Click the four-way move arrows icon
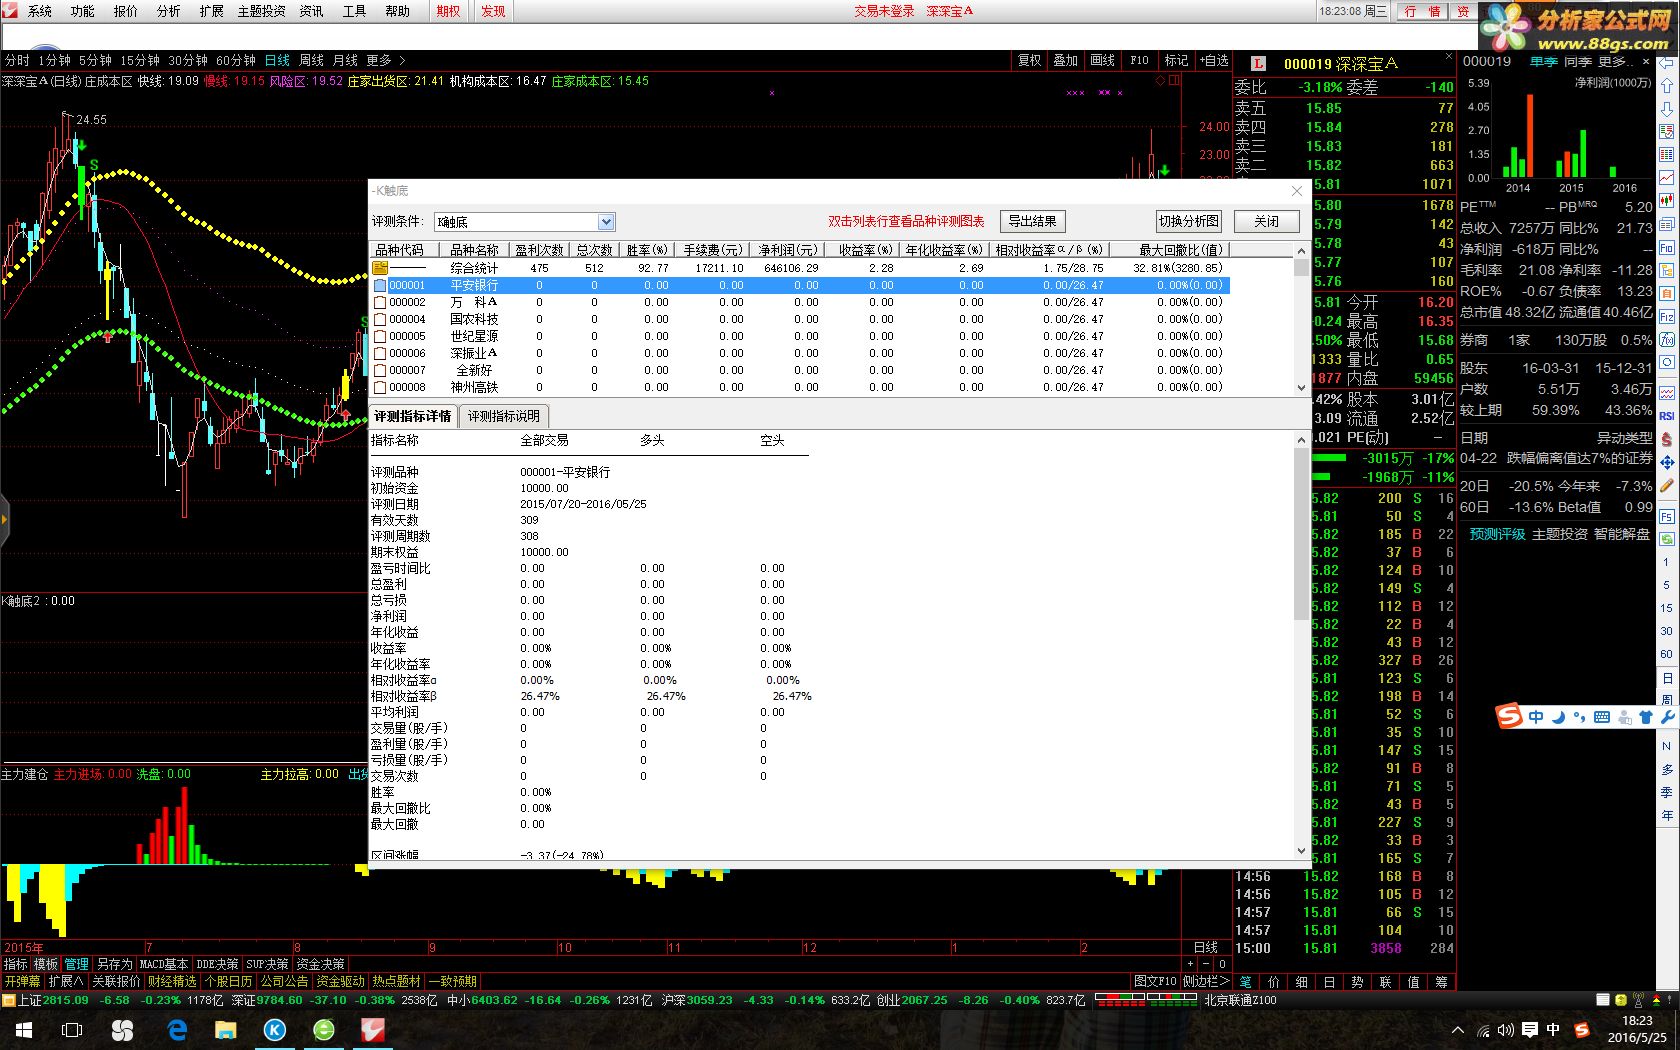This screenshot has height=1050, width=1680. tap(1667, 463)
